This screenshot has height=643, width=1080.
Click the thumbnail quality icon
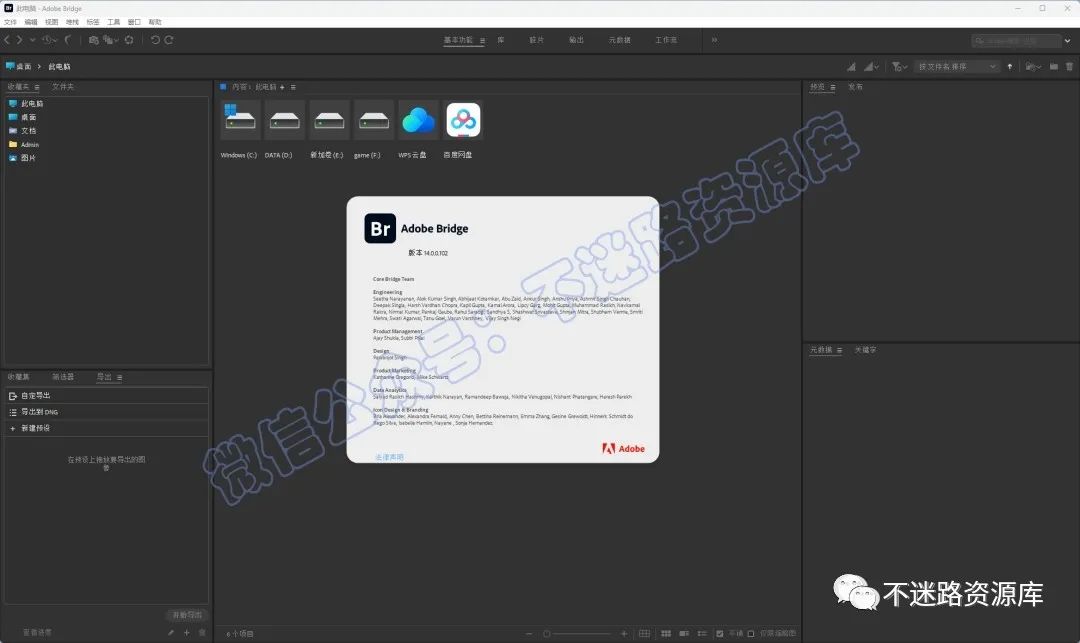pyautogui.click(x=851, y=67)
